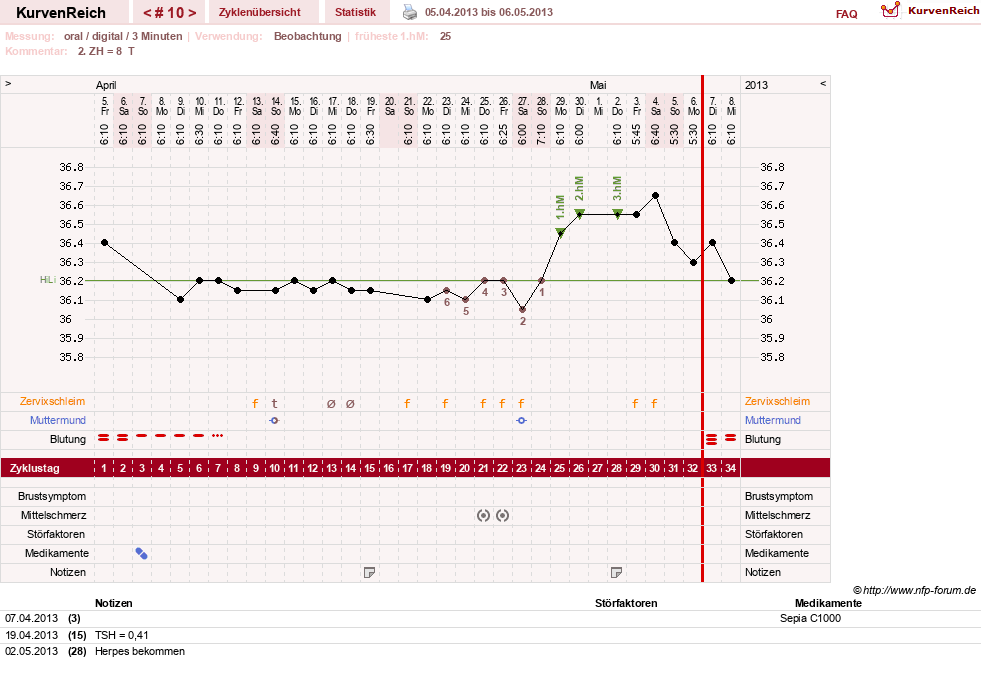
Task: Click the right Muttermund label
Action: click(x=773, y=420)
